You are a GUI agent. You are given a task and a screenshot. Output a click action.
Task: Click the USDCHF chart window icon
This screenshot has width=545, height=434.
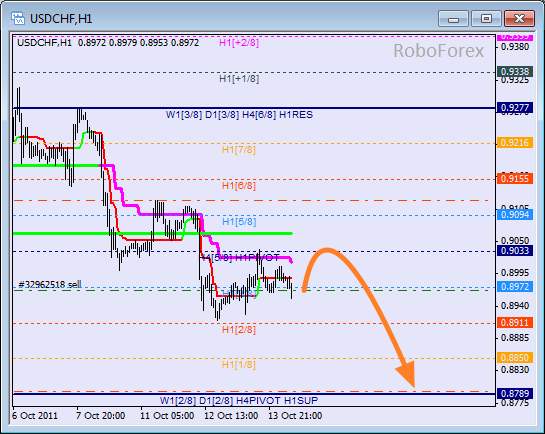click(x=17, y=18)
